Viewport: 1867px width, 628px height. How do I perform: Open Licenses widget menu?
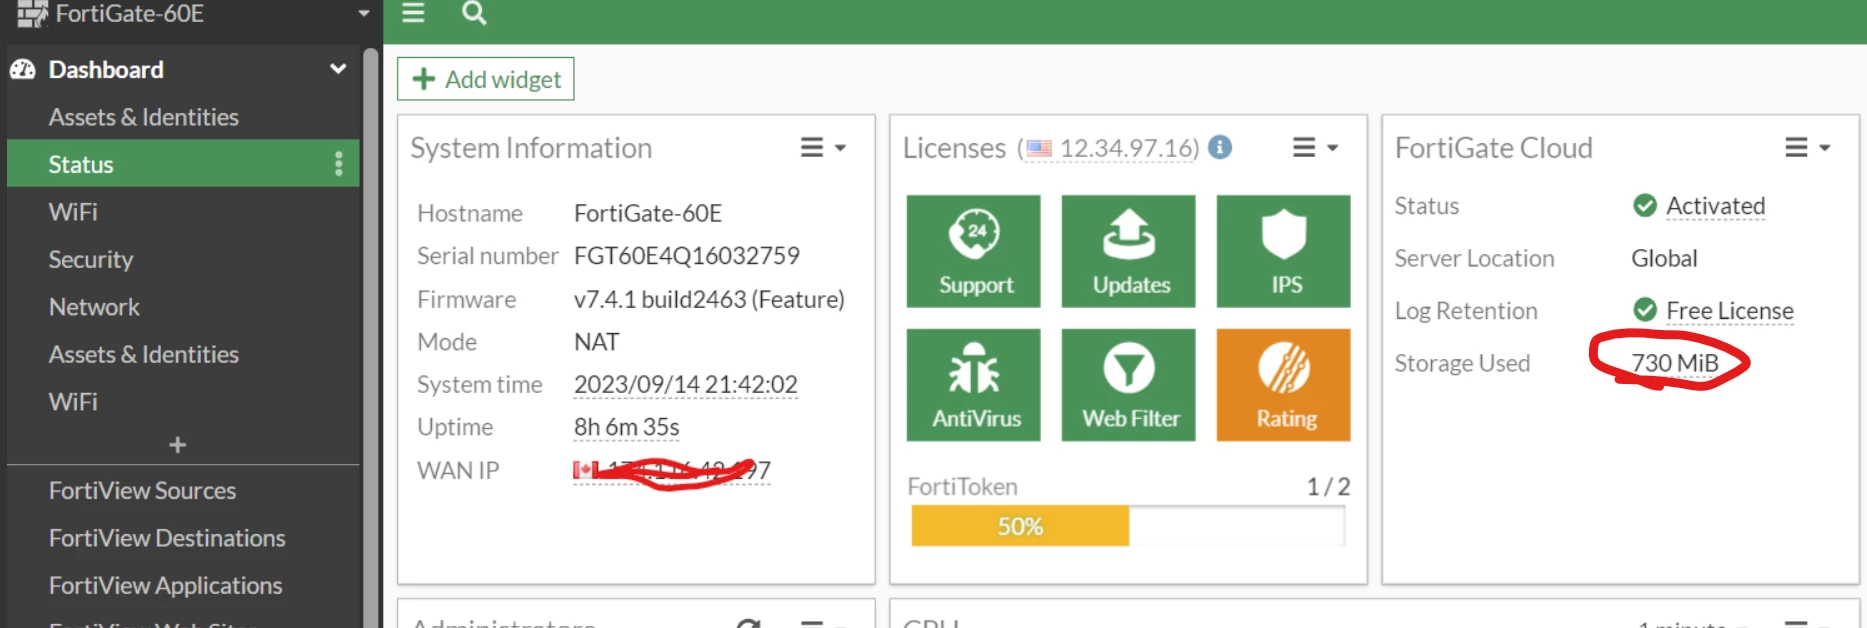(1315, 148)
